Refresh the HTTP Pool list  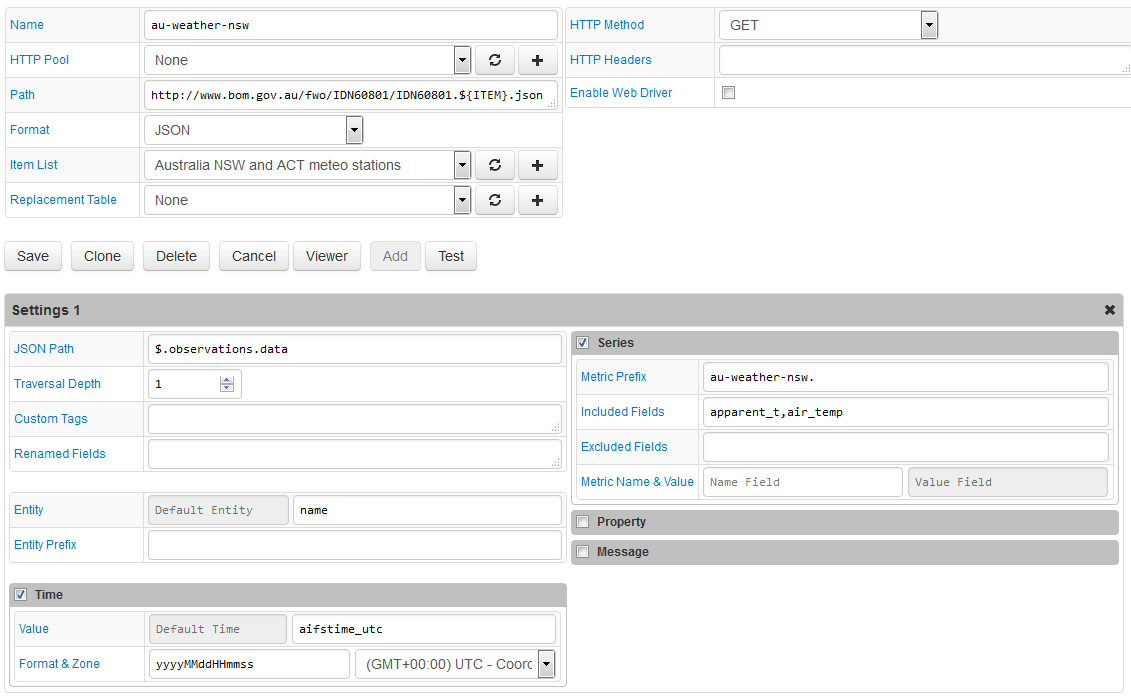coord(495,60)
